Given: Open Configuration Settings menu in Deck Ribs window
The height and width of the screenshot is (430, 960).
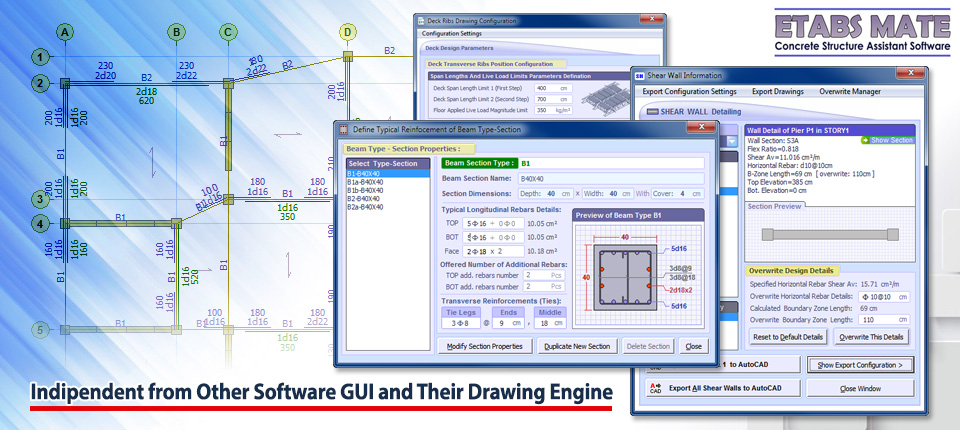Looking at the screenshot, I should coord(452,34).
